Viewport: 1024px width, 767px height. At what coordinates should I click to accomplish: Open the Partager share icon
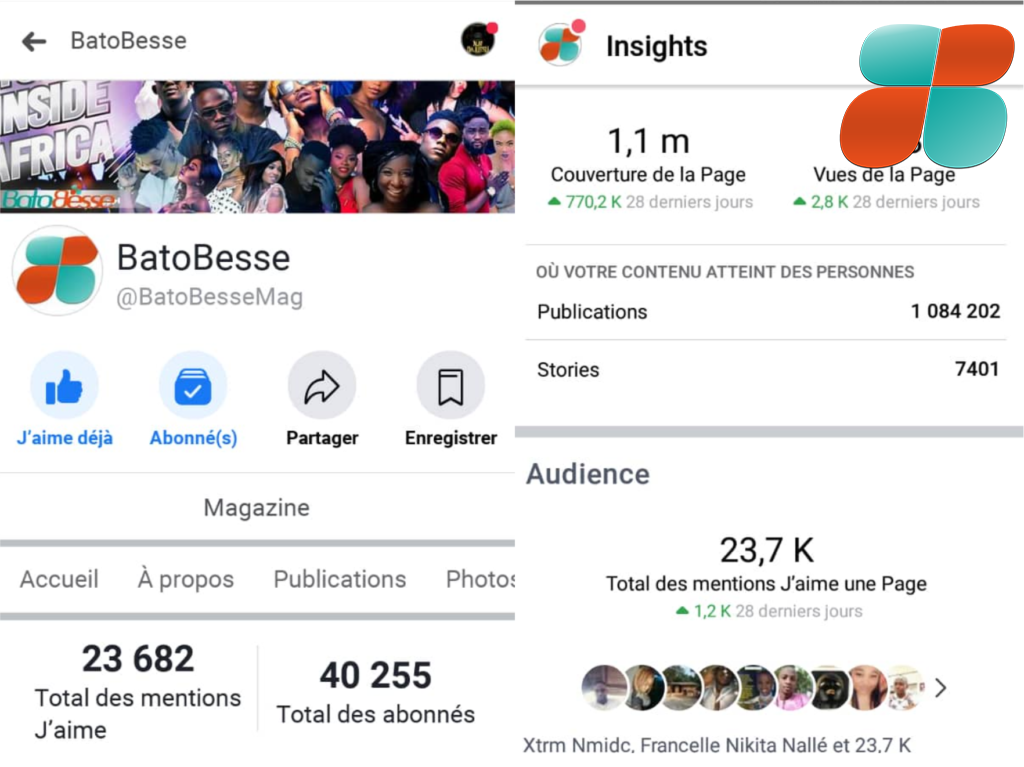322,385
